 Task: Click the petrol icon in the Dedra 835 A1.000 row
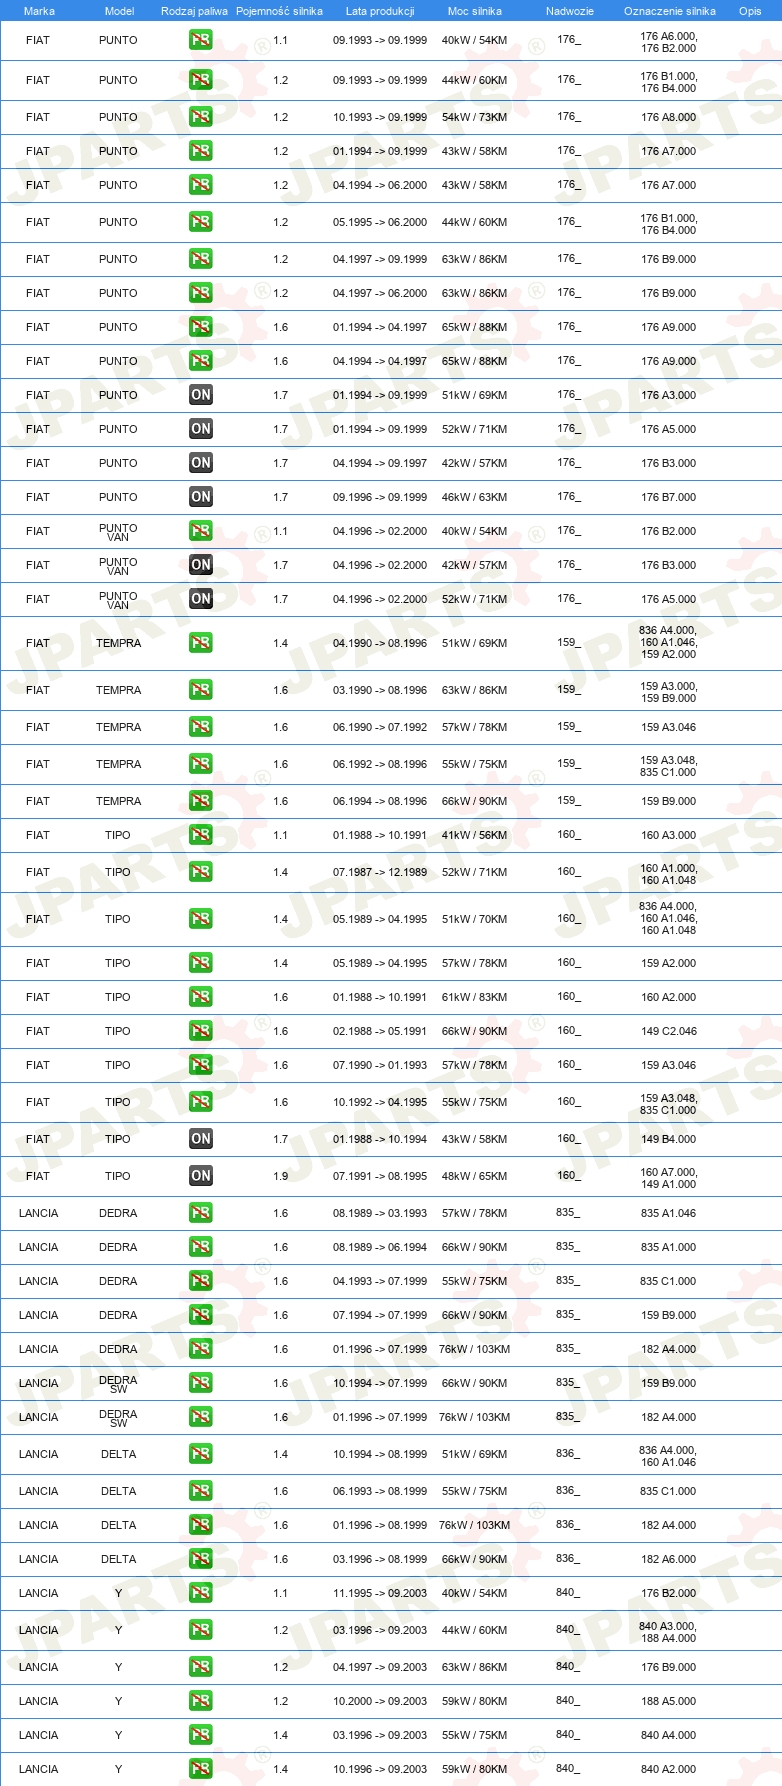coord(201,1247)
